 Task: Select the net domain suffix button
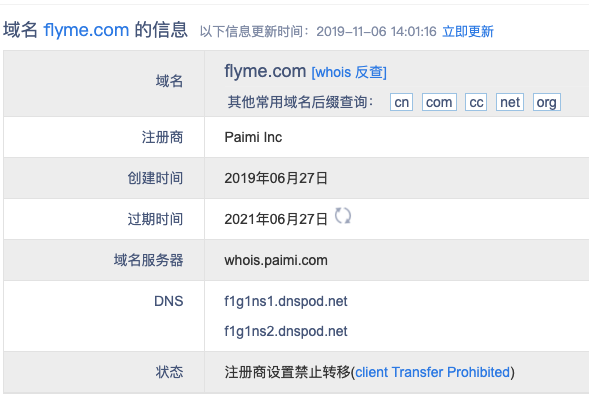tap(510, 102)
